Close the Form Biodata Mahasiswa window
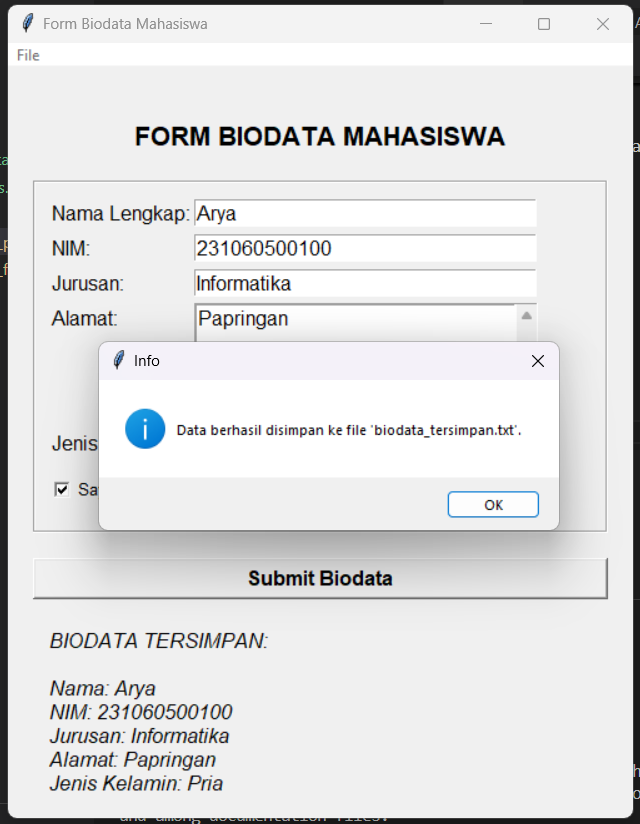The image size is (640, 824). 603,23
